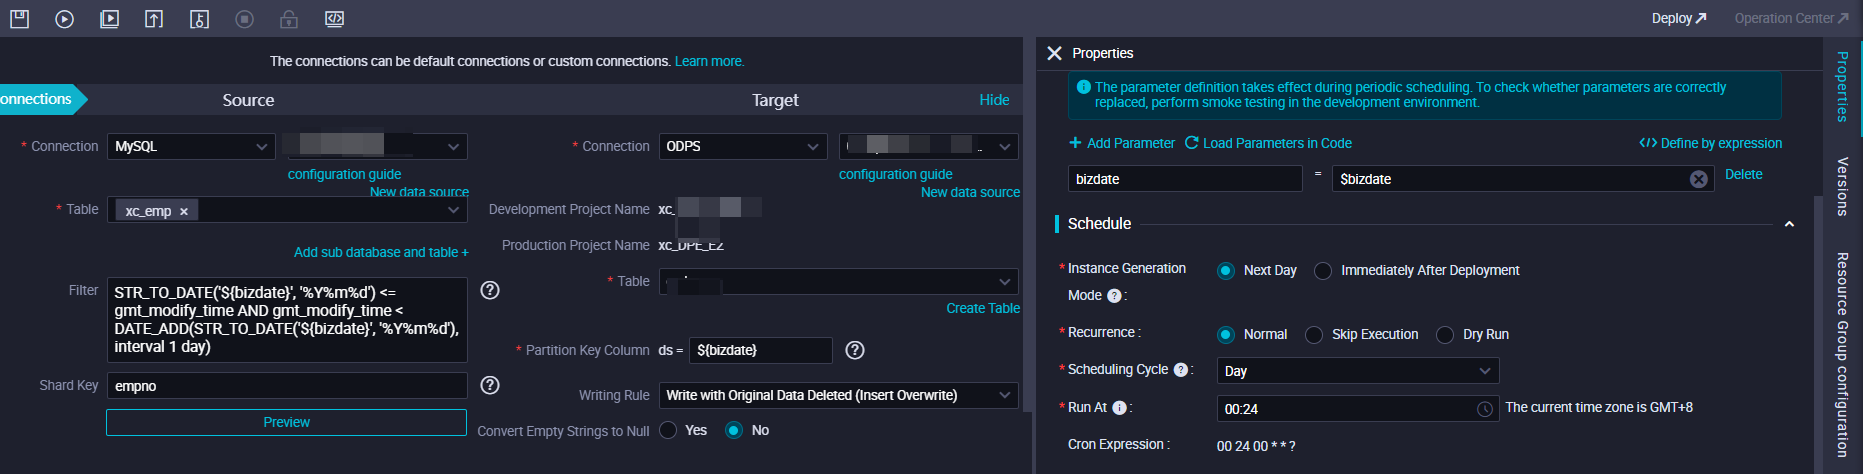Run the task with the play icon
The height and width of the screenshot is (474, 1863).
tap(65, 19)
